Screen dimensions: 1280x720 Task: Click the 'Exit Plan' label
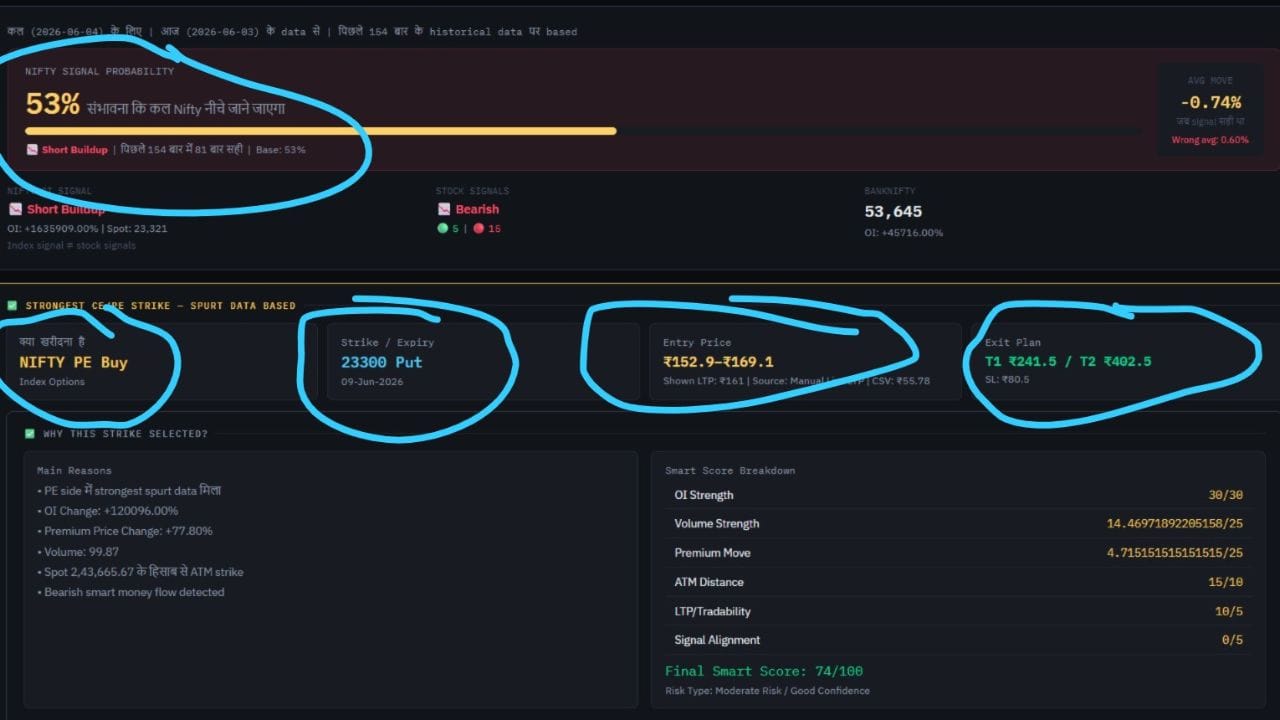point(1013,342)
